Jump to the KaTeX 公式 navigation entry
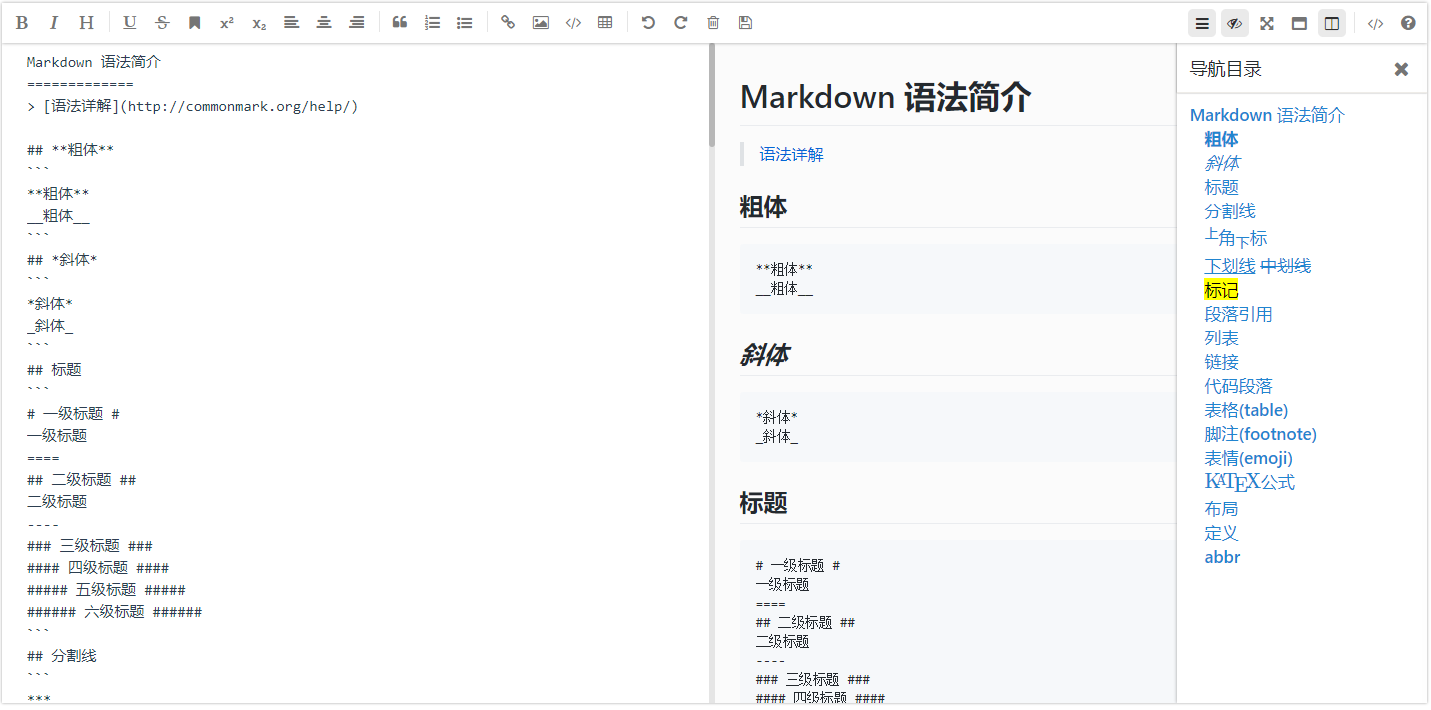Viewport: 1431px width, 710px height. click(x=1250, y=483)
